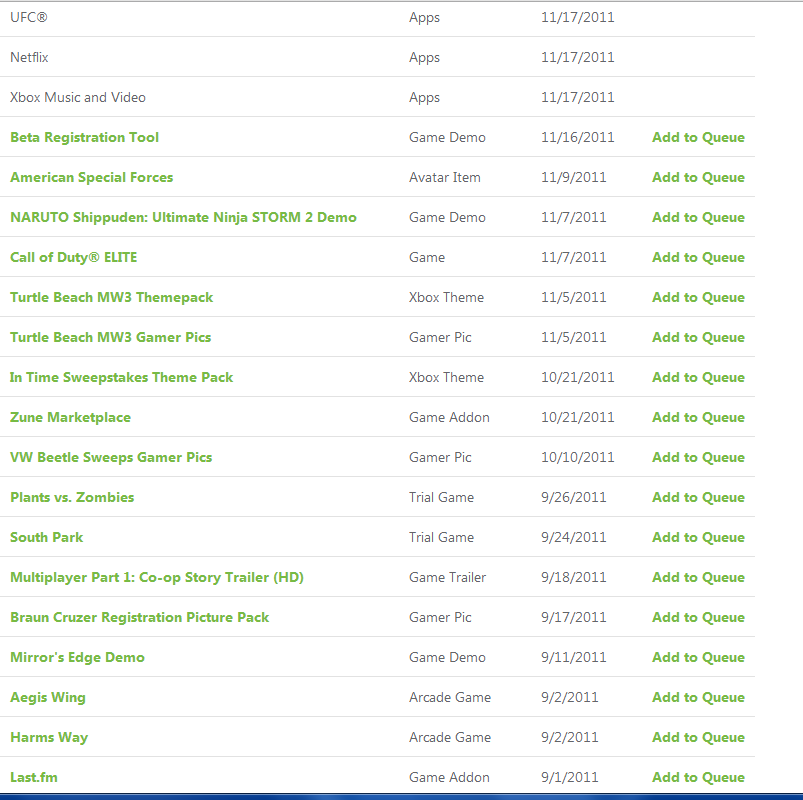
Task: Select the Netflix app title text
Action: (29, 57)
